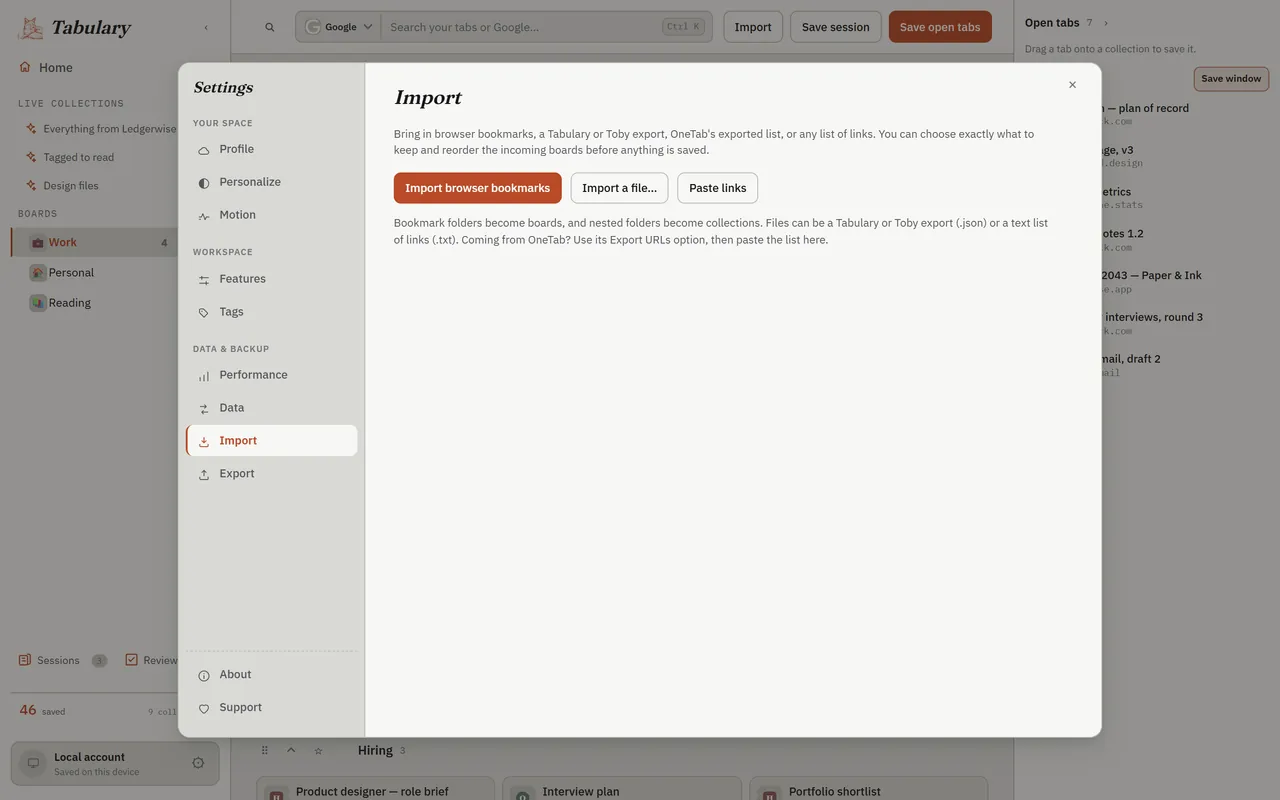Star the Hiring collection
The image size is (1280, 800).
[318, 750]
